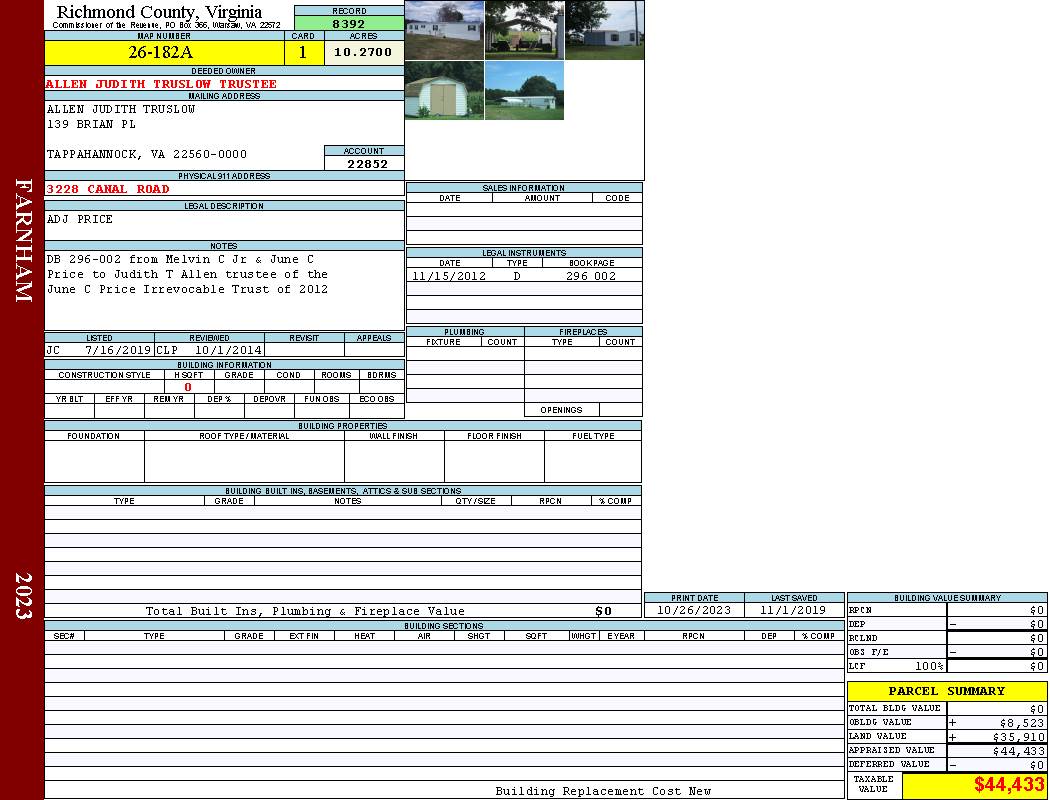Click the legal instrument row dated 11/15/2012
1050x800 pixels.
[524, 276]
